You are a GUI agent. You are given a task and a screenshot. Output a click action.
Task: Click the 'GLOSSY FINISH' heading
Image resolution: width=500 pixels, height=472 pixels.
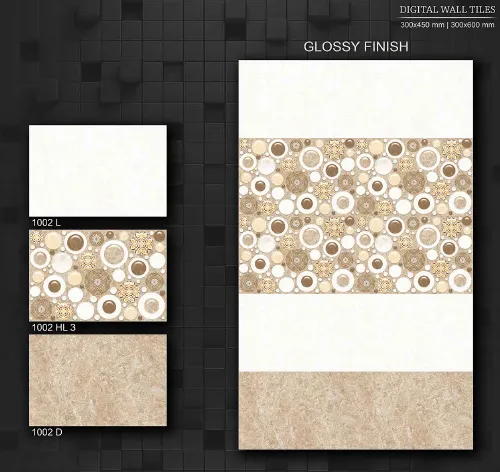click(356, 46)
